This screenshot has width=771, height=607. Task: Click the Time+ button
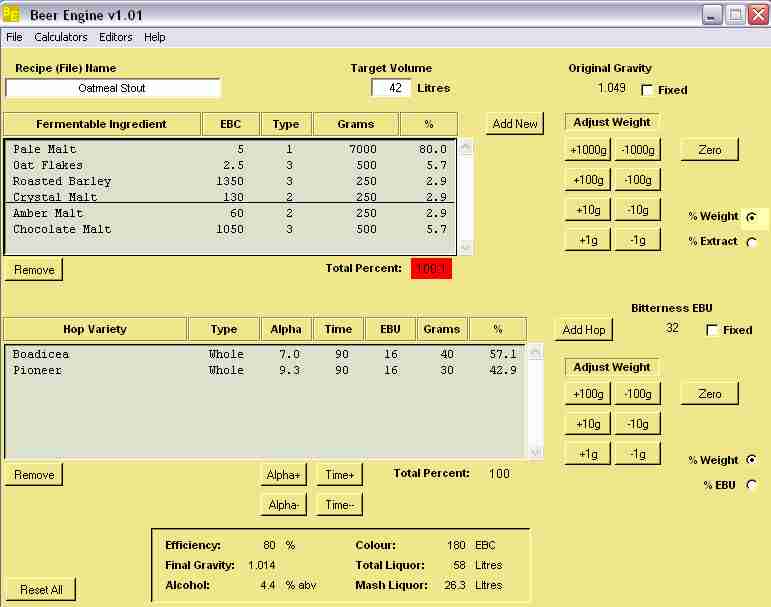pos(339,475)
